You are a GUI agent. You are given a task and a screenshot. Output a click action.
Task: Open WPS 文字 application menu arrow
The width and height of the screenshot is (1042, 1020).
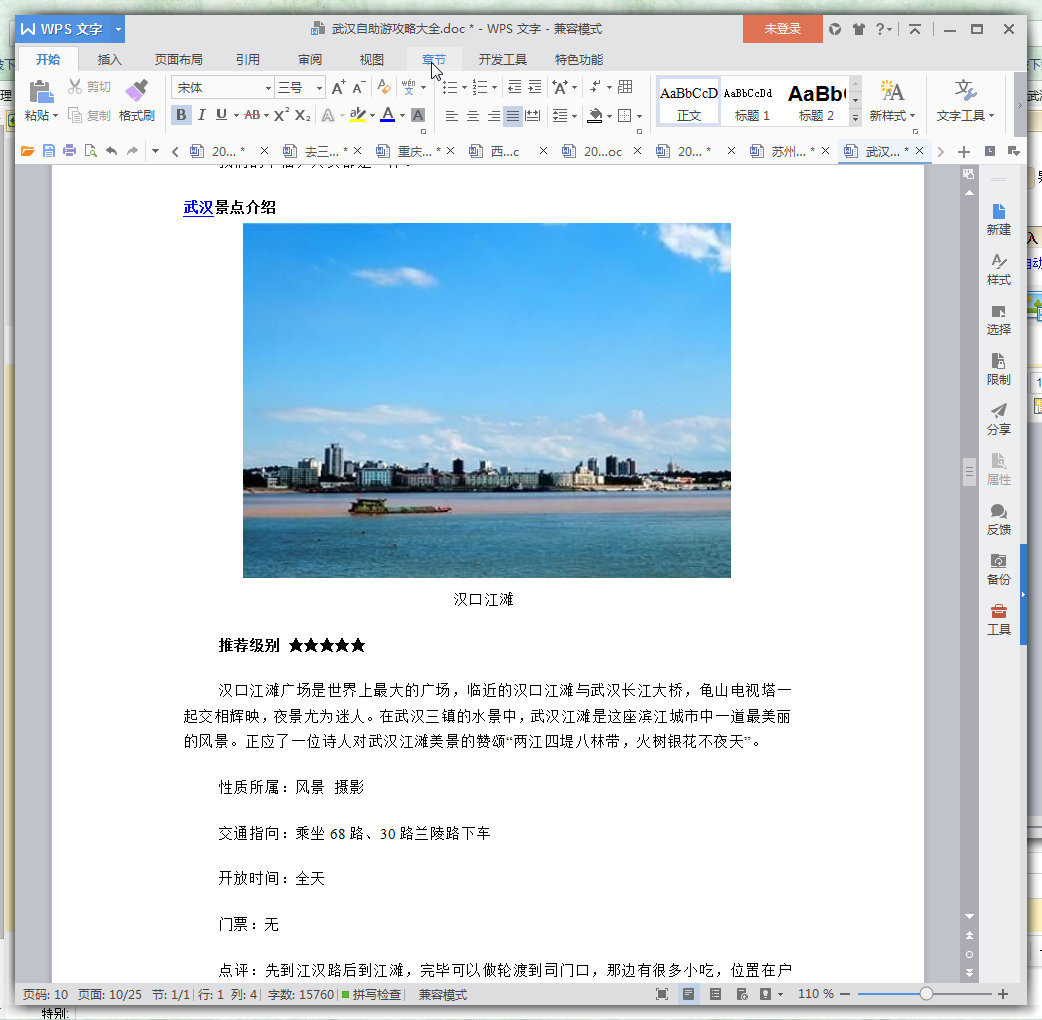click(118, 29)
